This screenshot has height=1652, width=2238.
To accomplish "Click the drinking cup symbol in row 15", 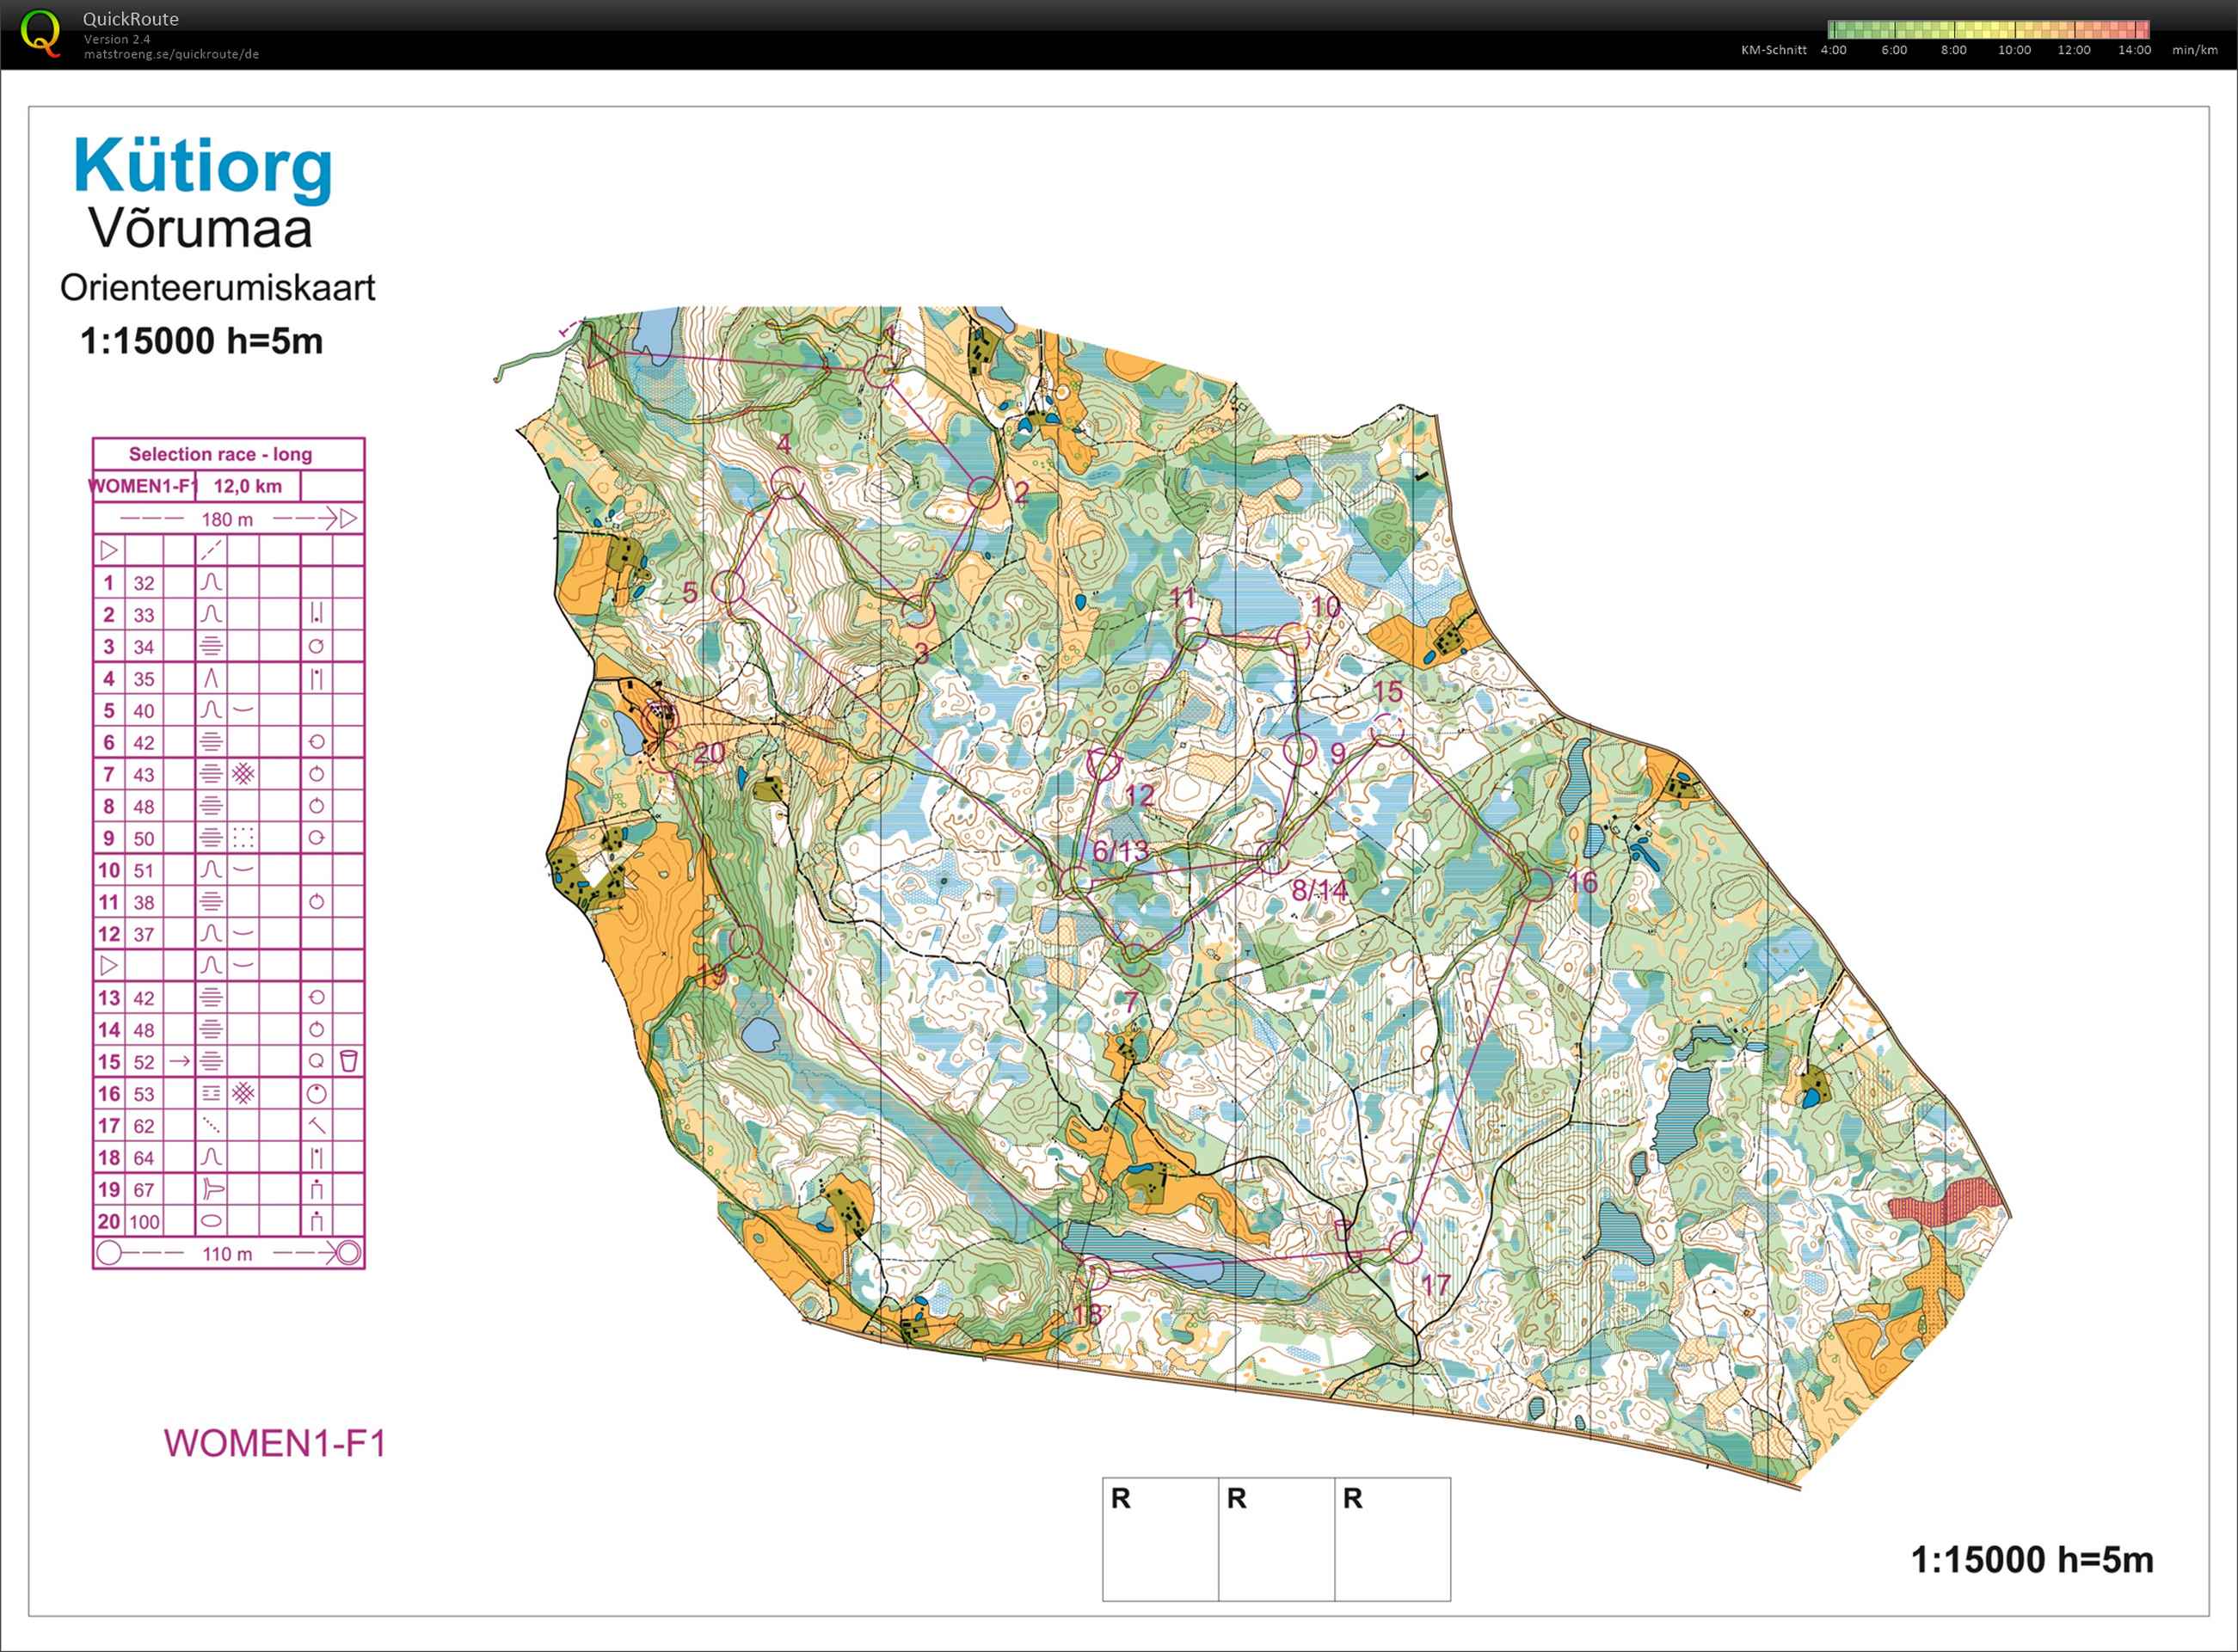I will click(348, 1061).
